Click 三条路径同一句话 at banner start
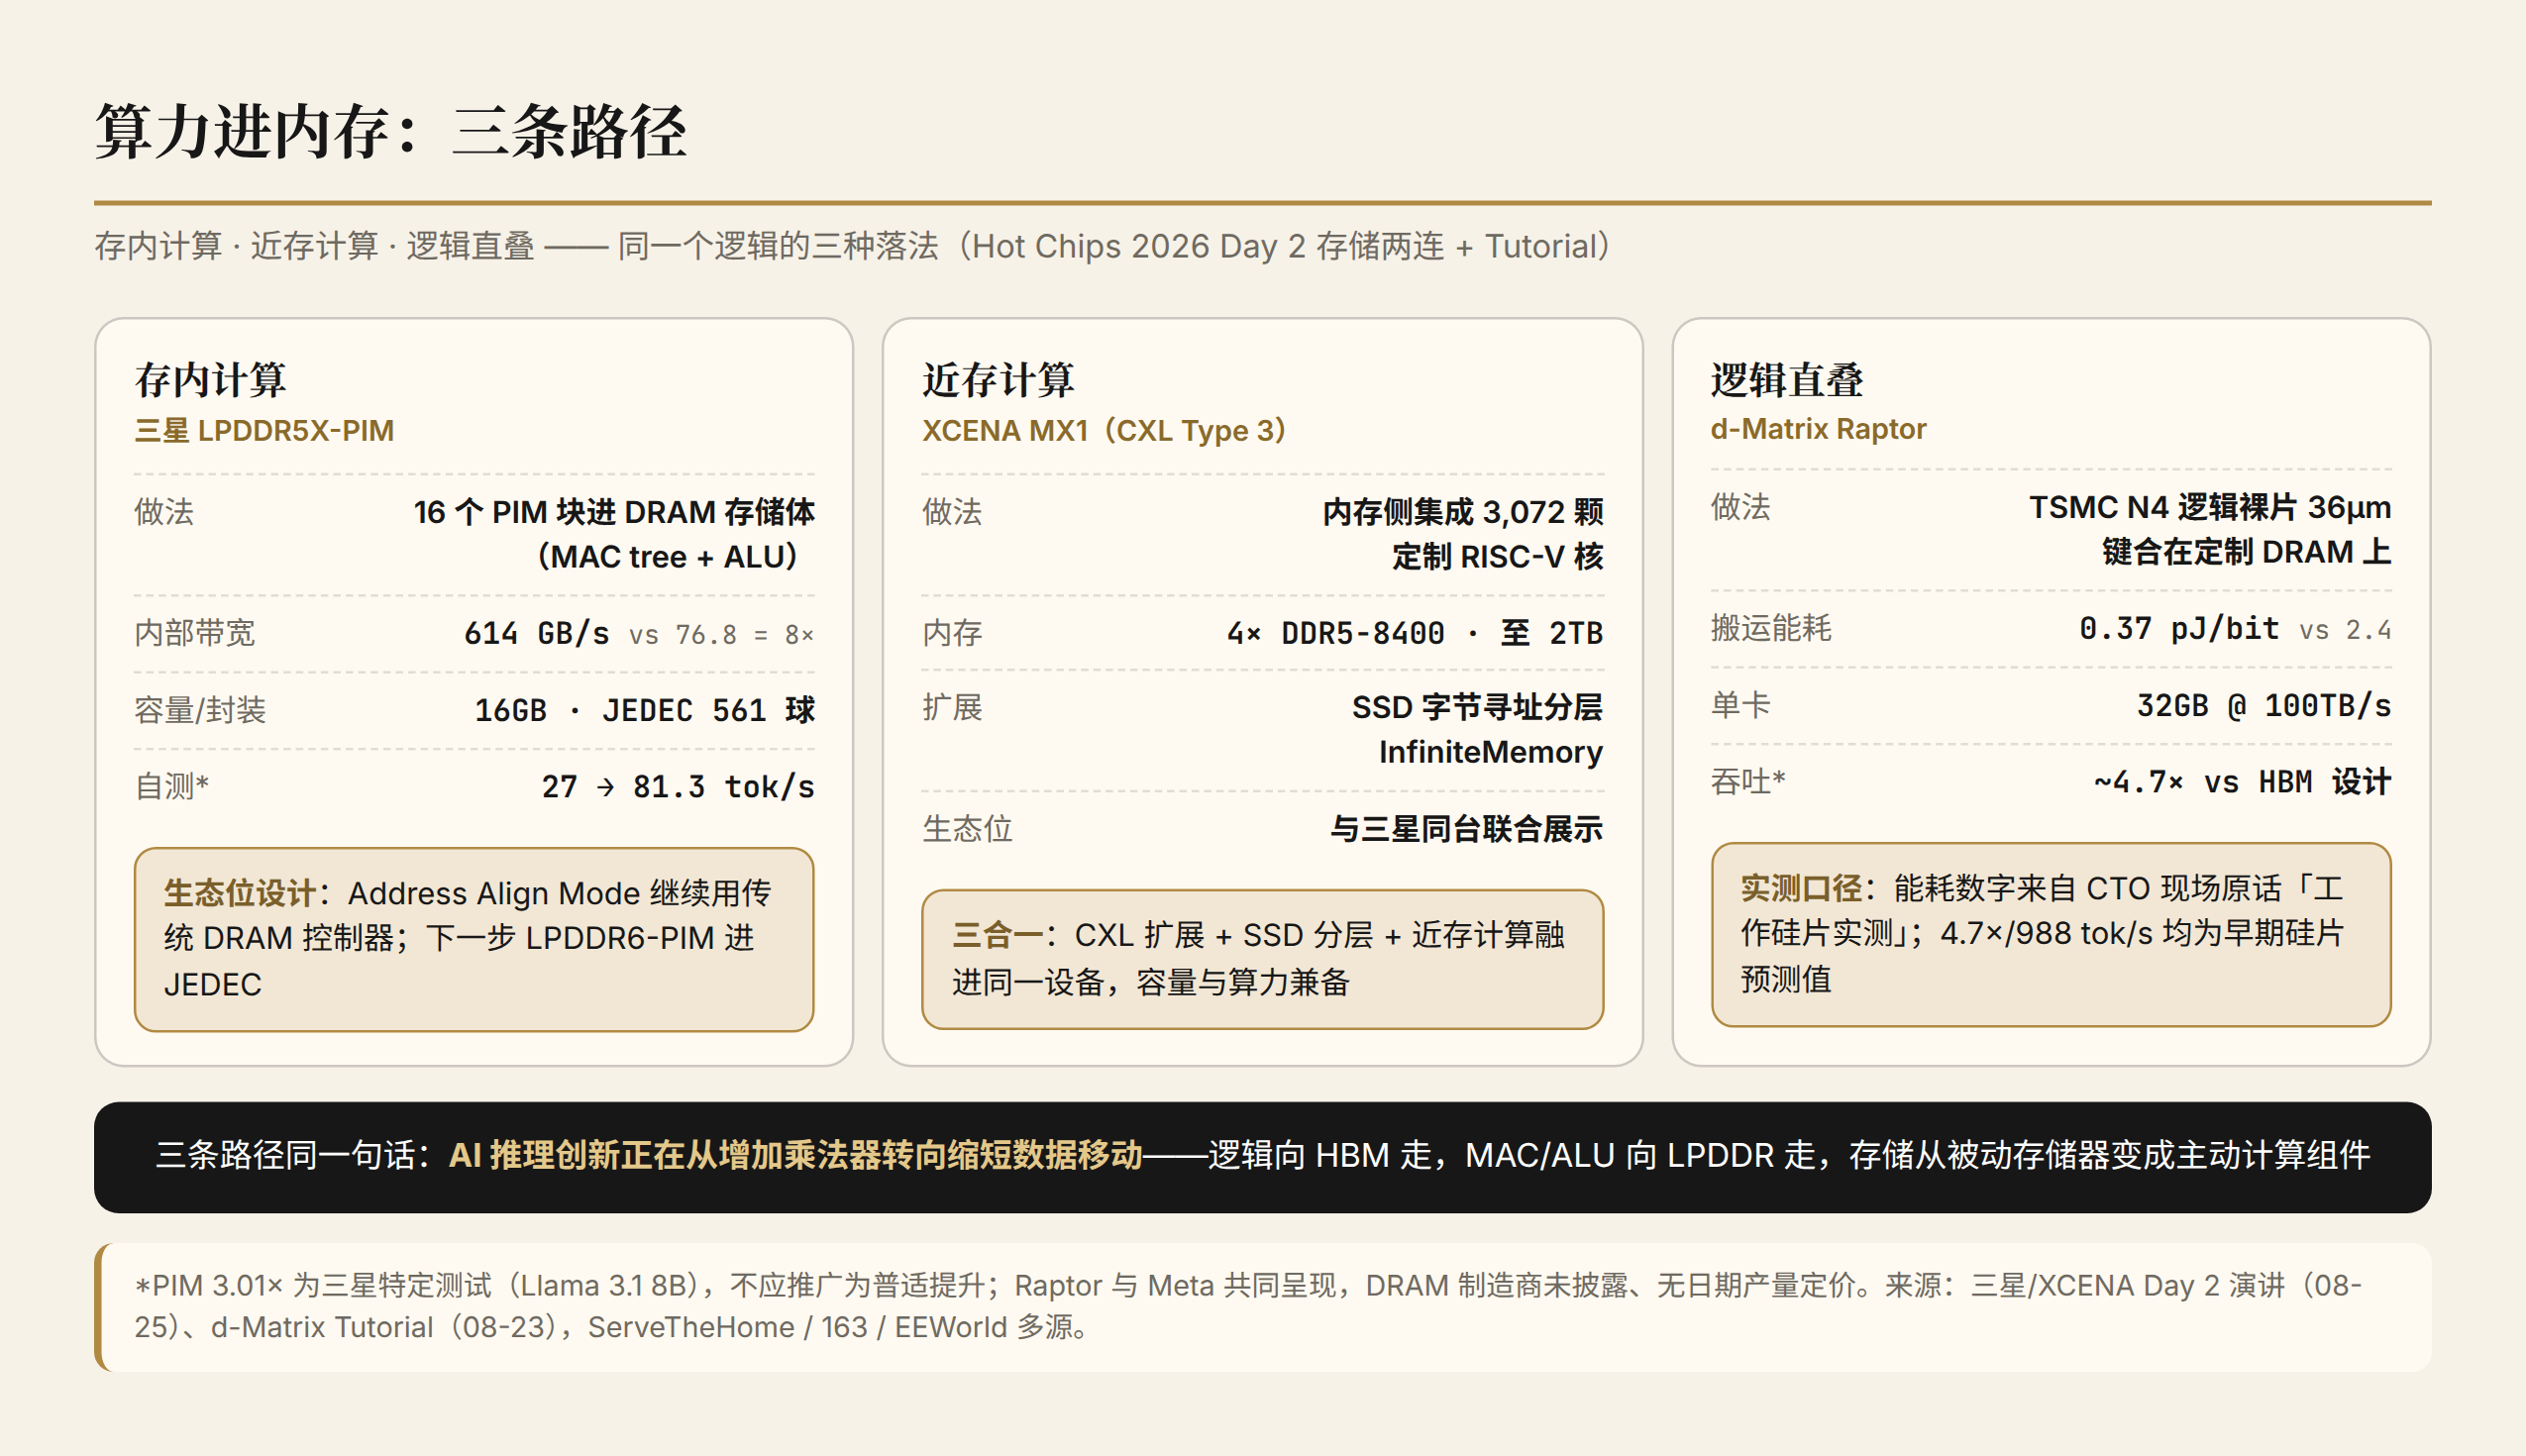 284,1155
